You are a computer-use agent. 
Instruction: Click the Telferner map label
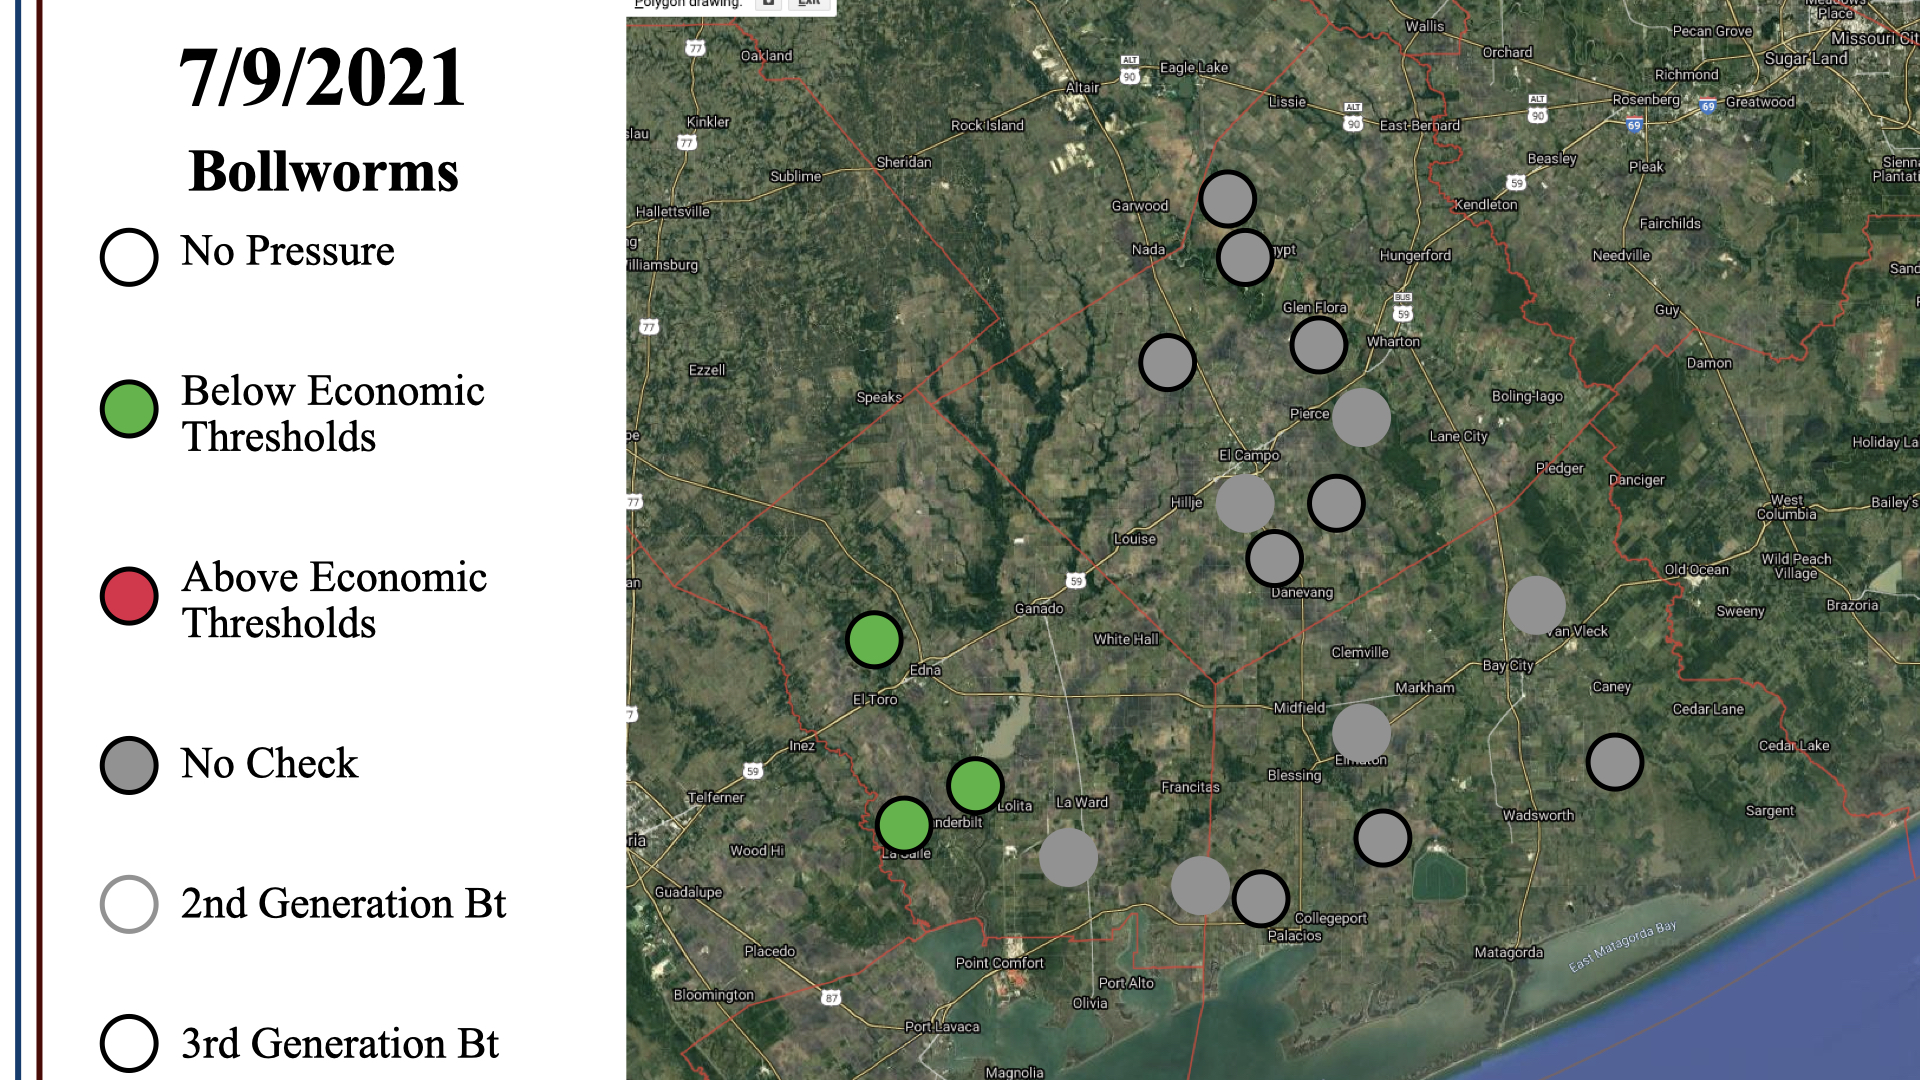coord(716,798)
